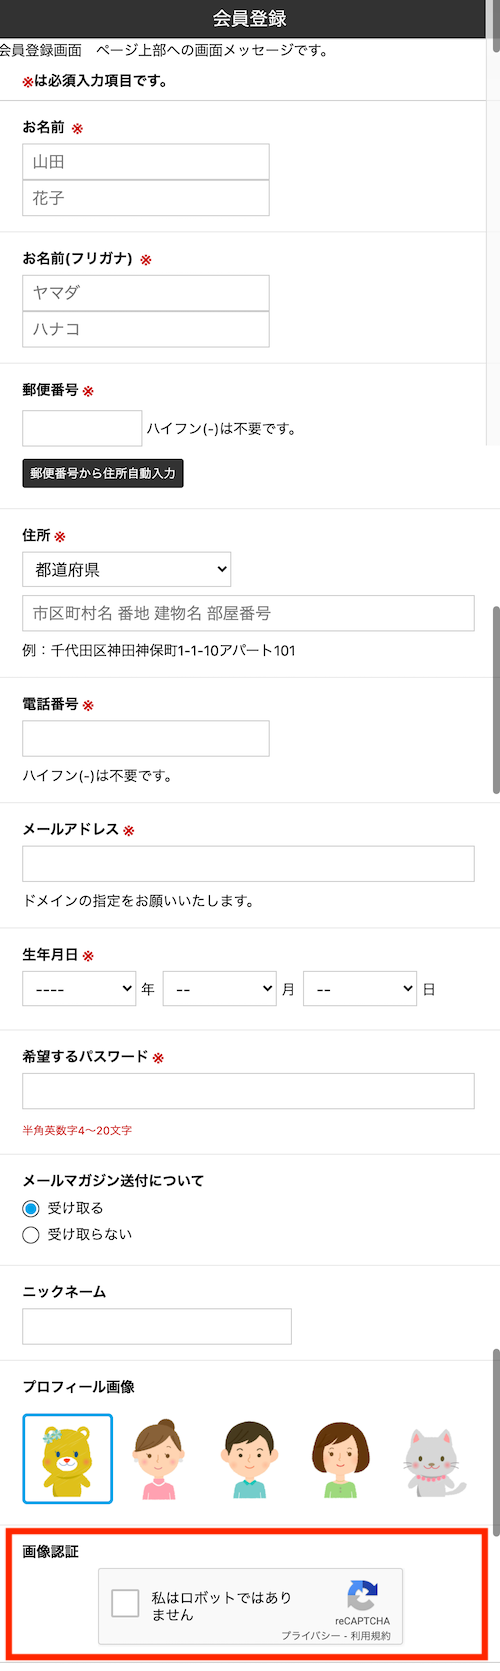The height and width of the screenshot is (1671, 500).
Task: Open the birth day dropdown
Action: (360, 988)
